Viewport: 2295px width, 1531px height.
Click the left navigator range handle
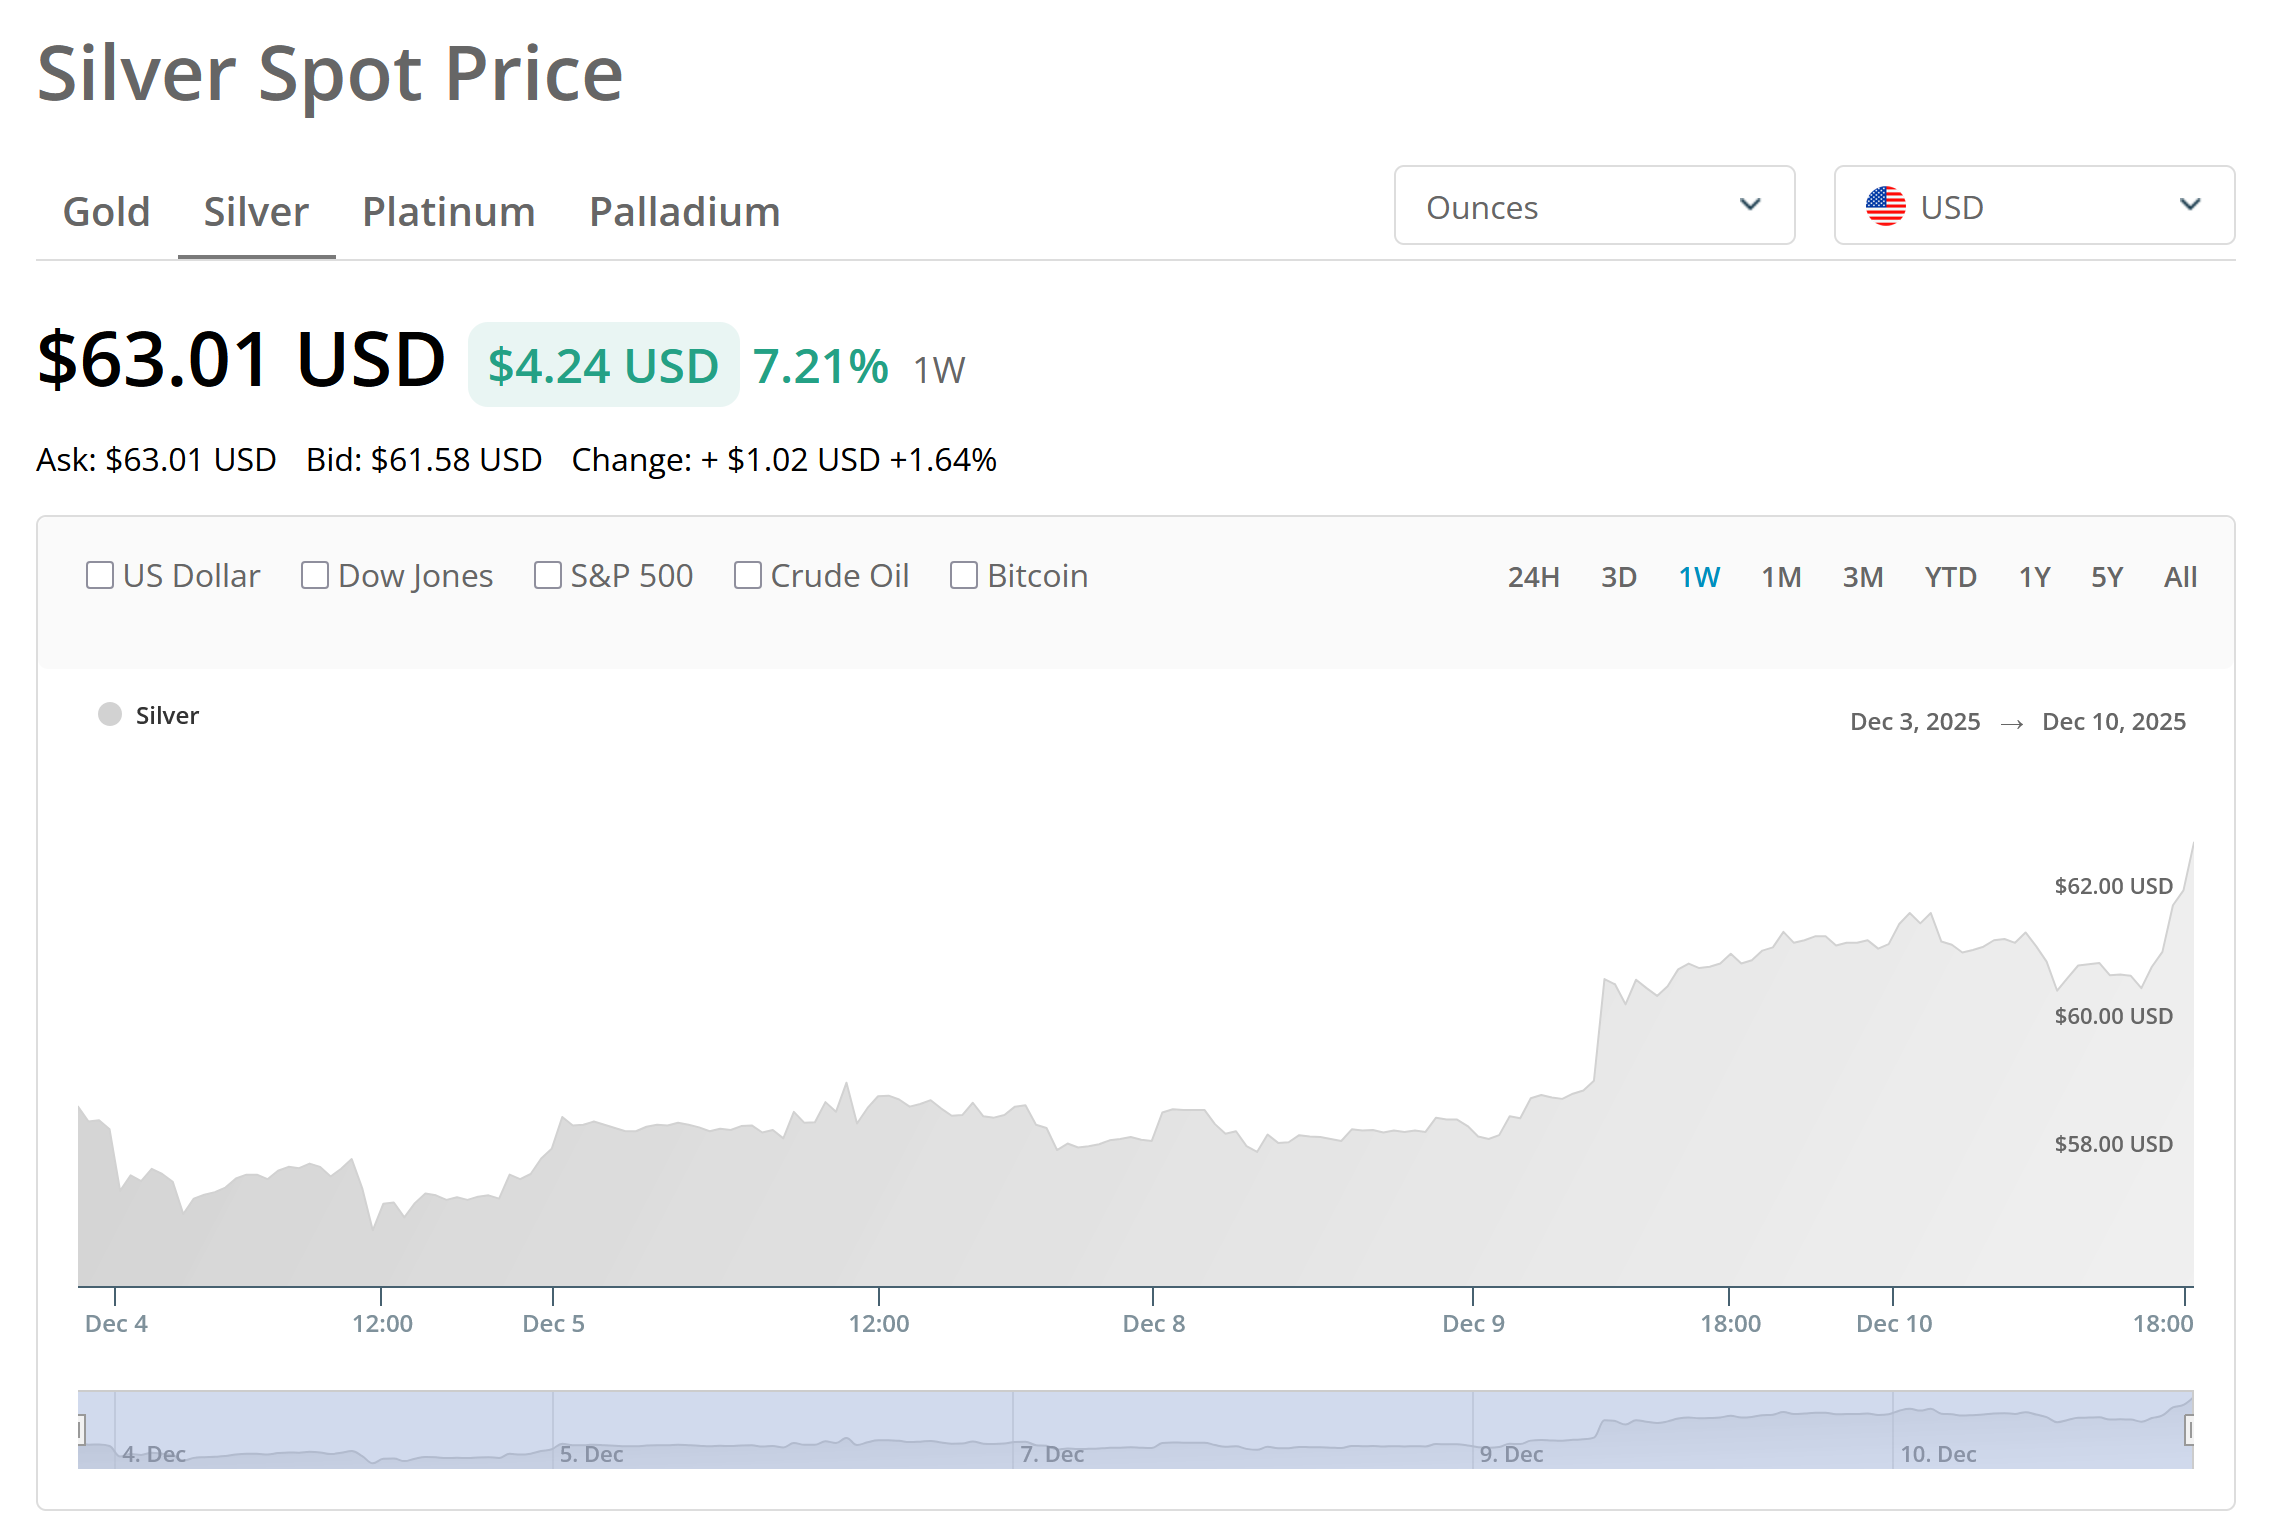coord(81,1429)
